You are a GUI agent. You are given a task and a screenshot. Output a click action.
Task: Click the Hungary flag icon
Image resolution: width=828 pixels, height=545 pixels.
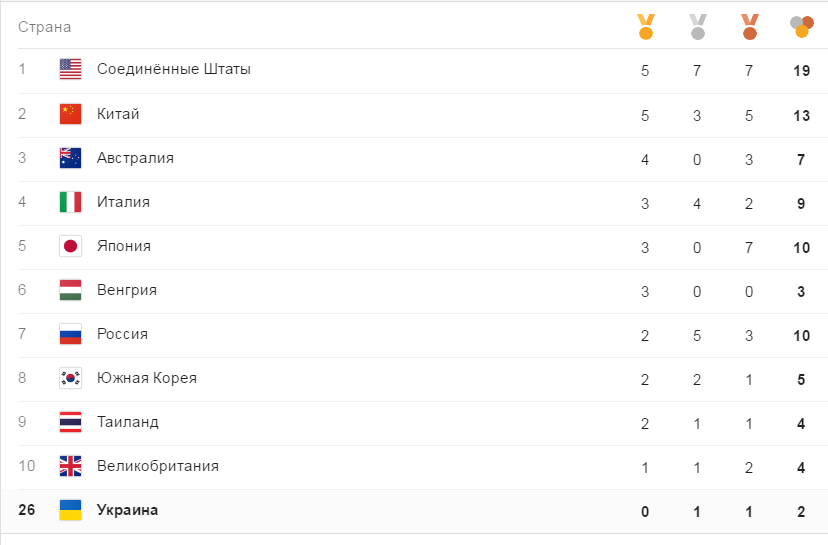pyautogui.click(x=70, y=290)
